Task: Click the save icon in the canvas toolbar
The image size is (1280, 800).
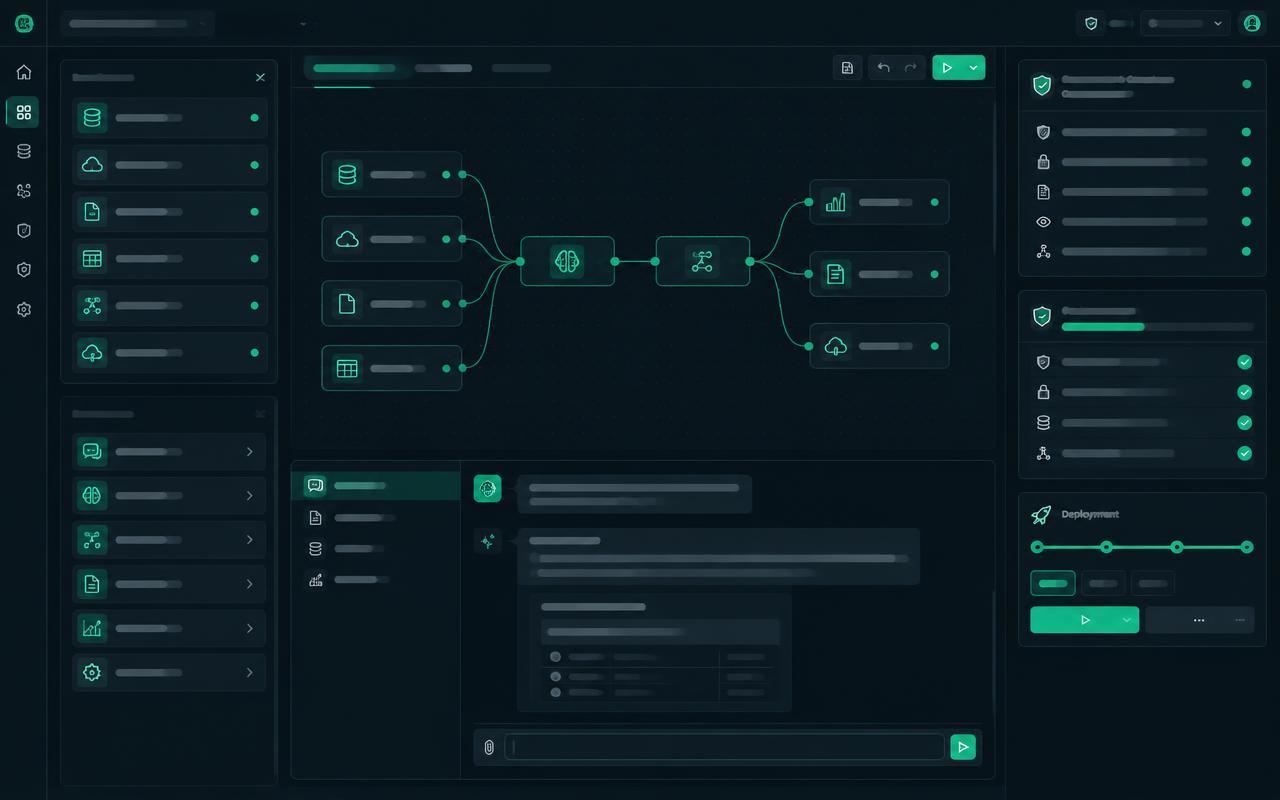Action: tap(847, 67)
